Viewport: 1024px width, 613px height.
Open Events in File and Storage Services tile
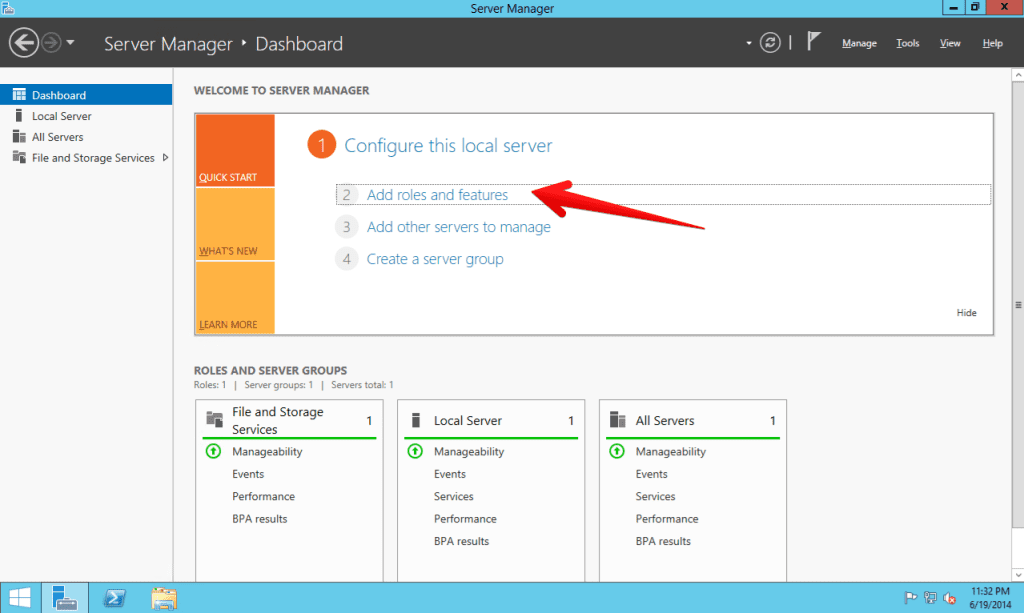tap(248, 474)
